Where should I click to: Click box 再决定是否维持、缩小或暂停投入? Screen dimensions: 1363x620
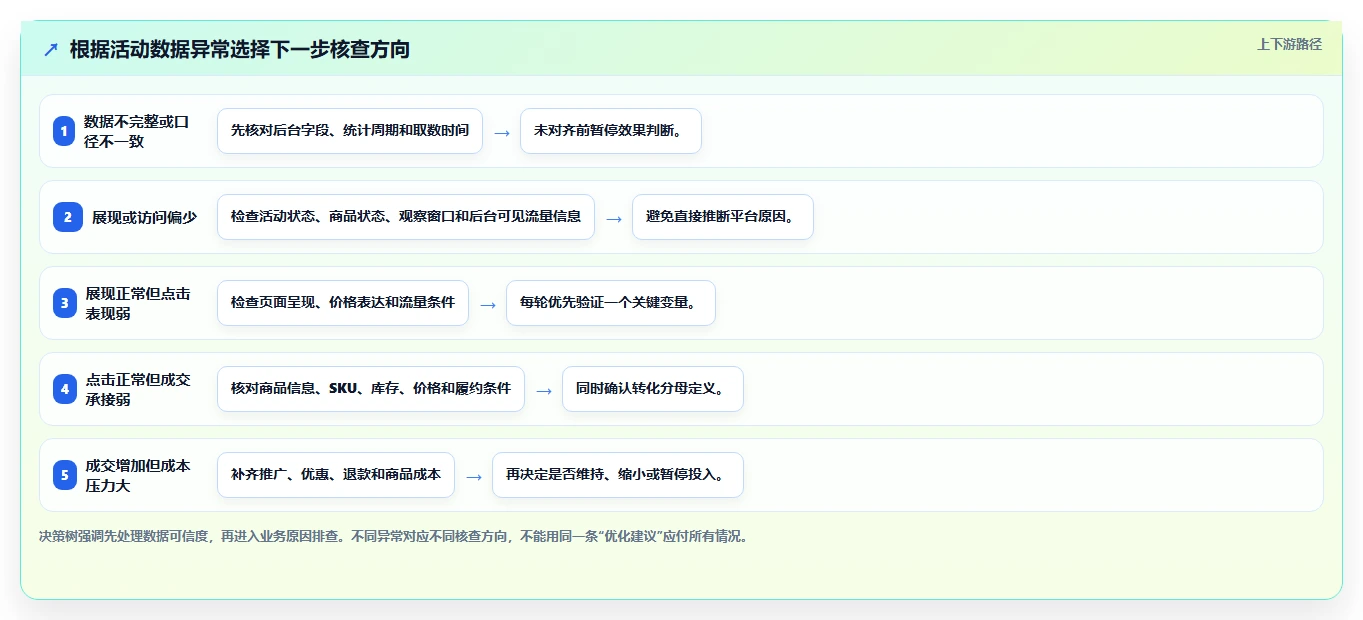click(x=618, y=475)
